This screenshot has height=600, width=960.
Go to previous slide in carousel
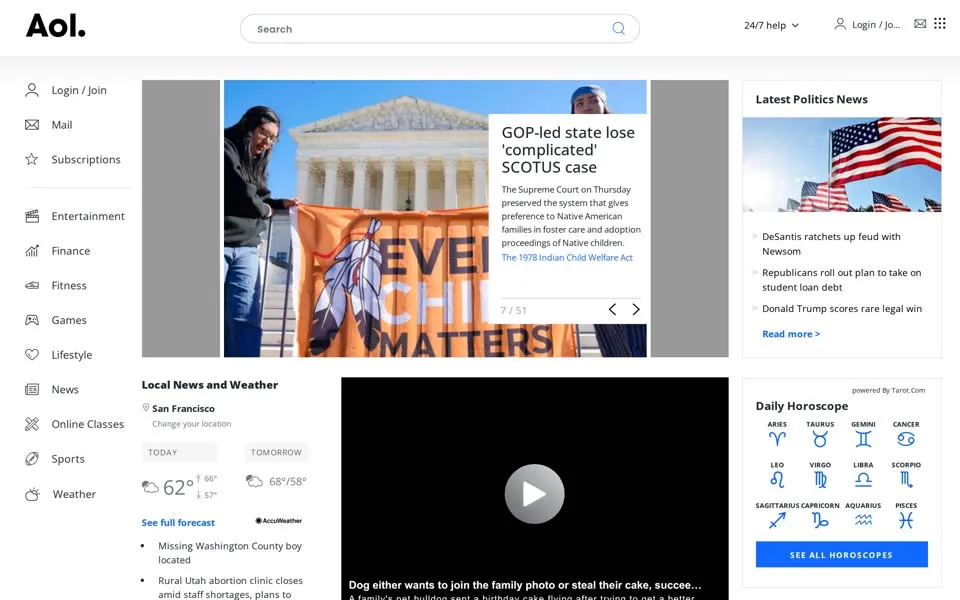click(612, 309)
